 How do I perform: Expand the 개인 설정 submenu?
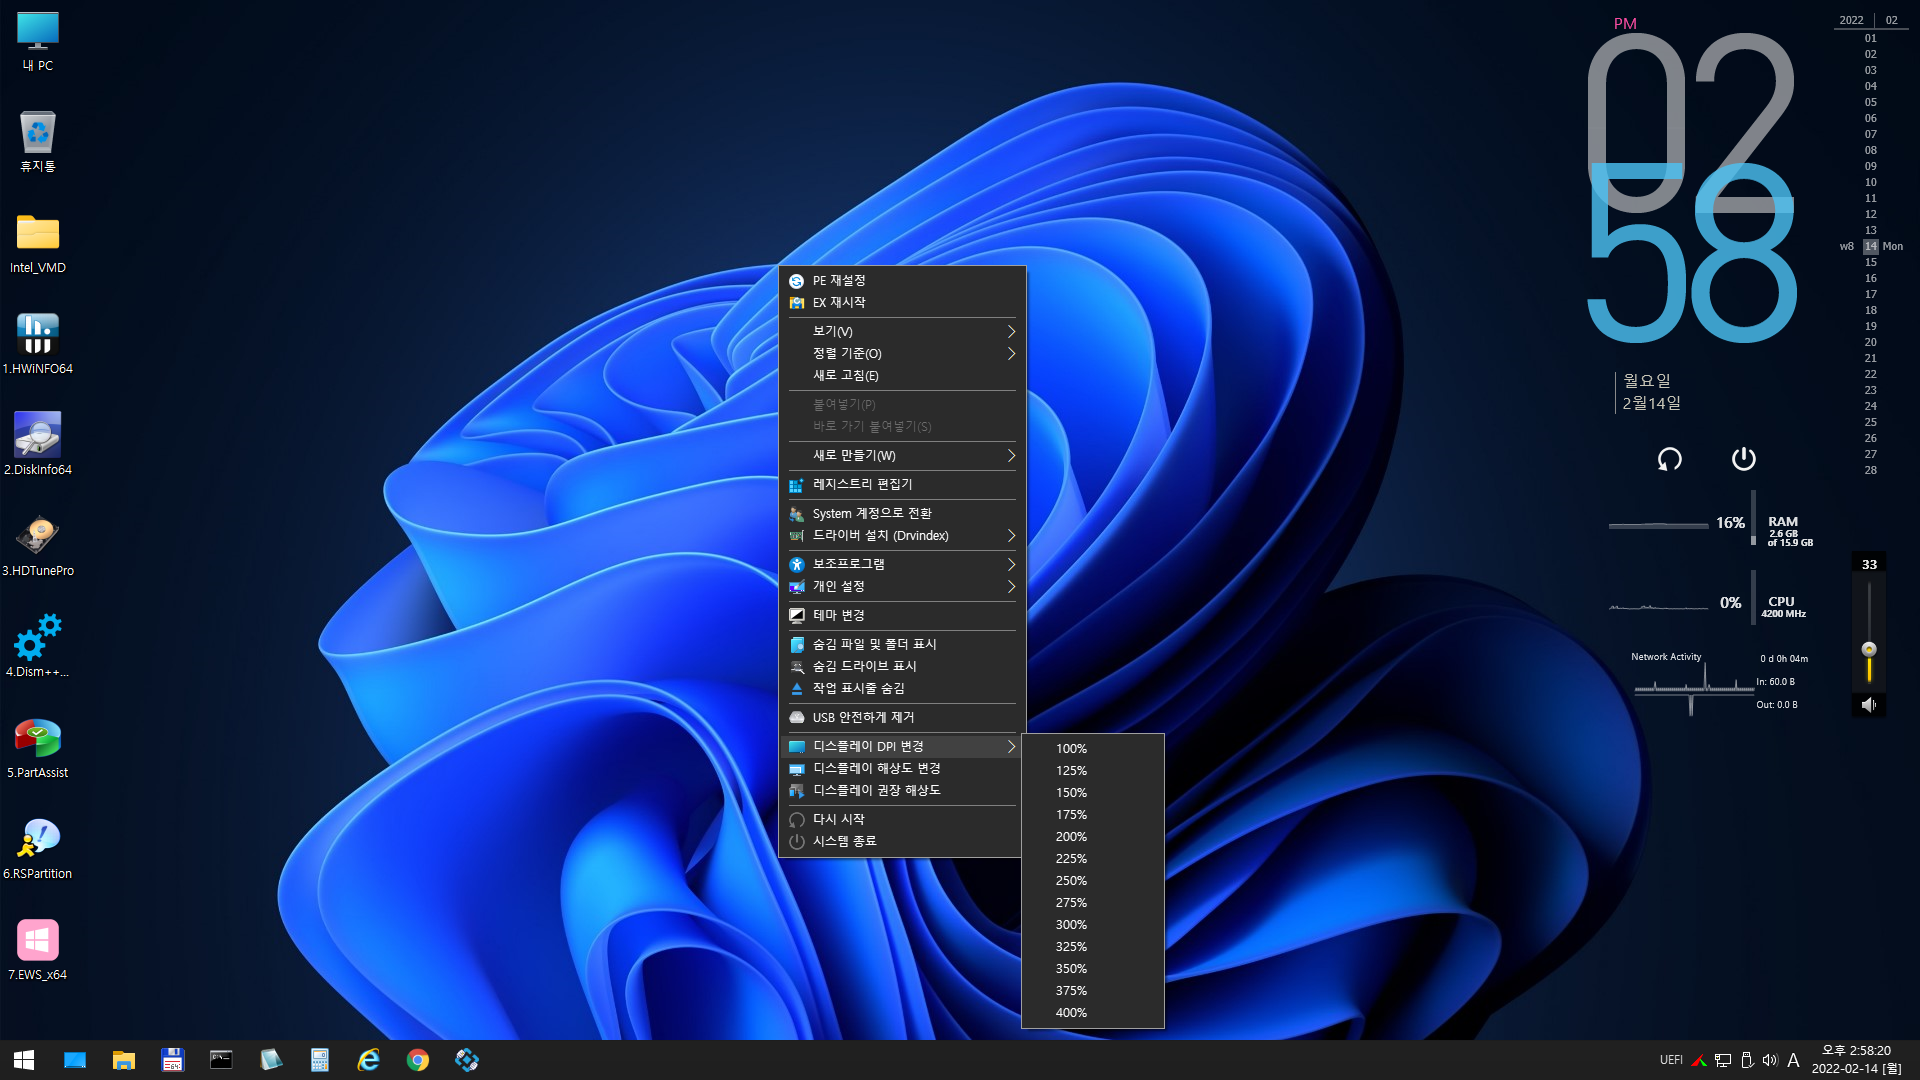pos(902,586)
